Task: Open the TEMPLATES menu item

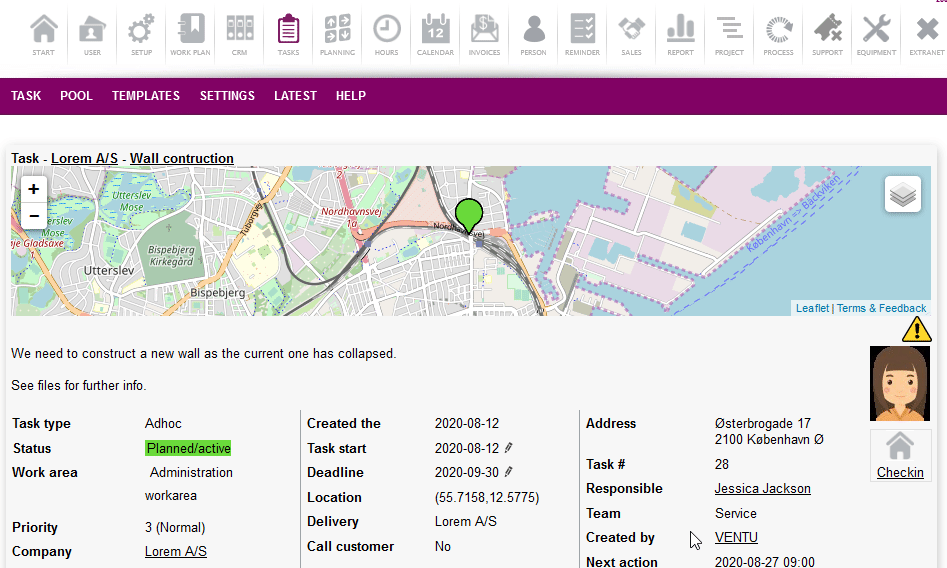Action: pyautogui.click(x=146, y=96)
